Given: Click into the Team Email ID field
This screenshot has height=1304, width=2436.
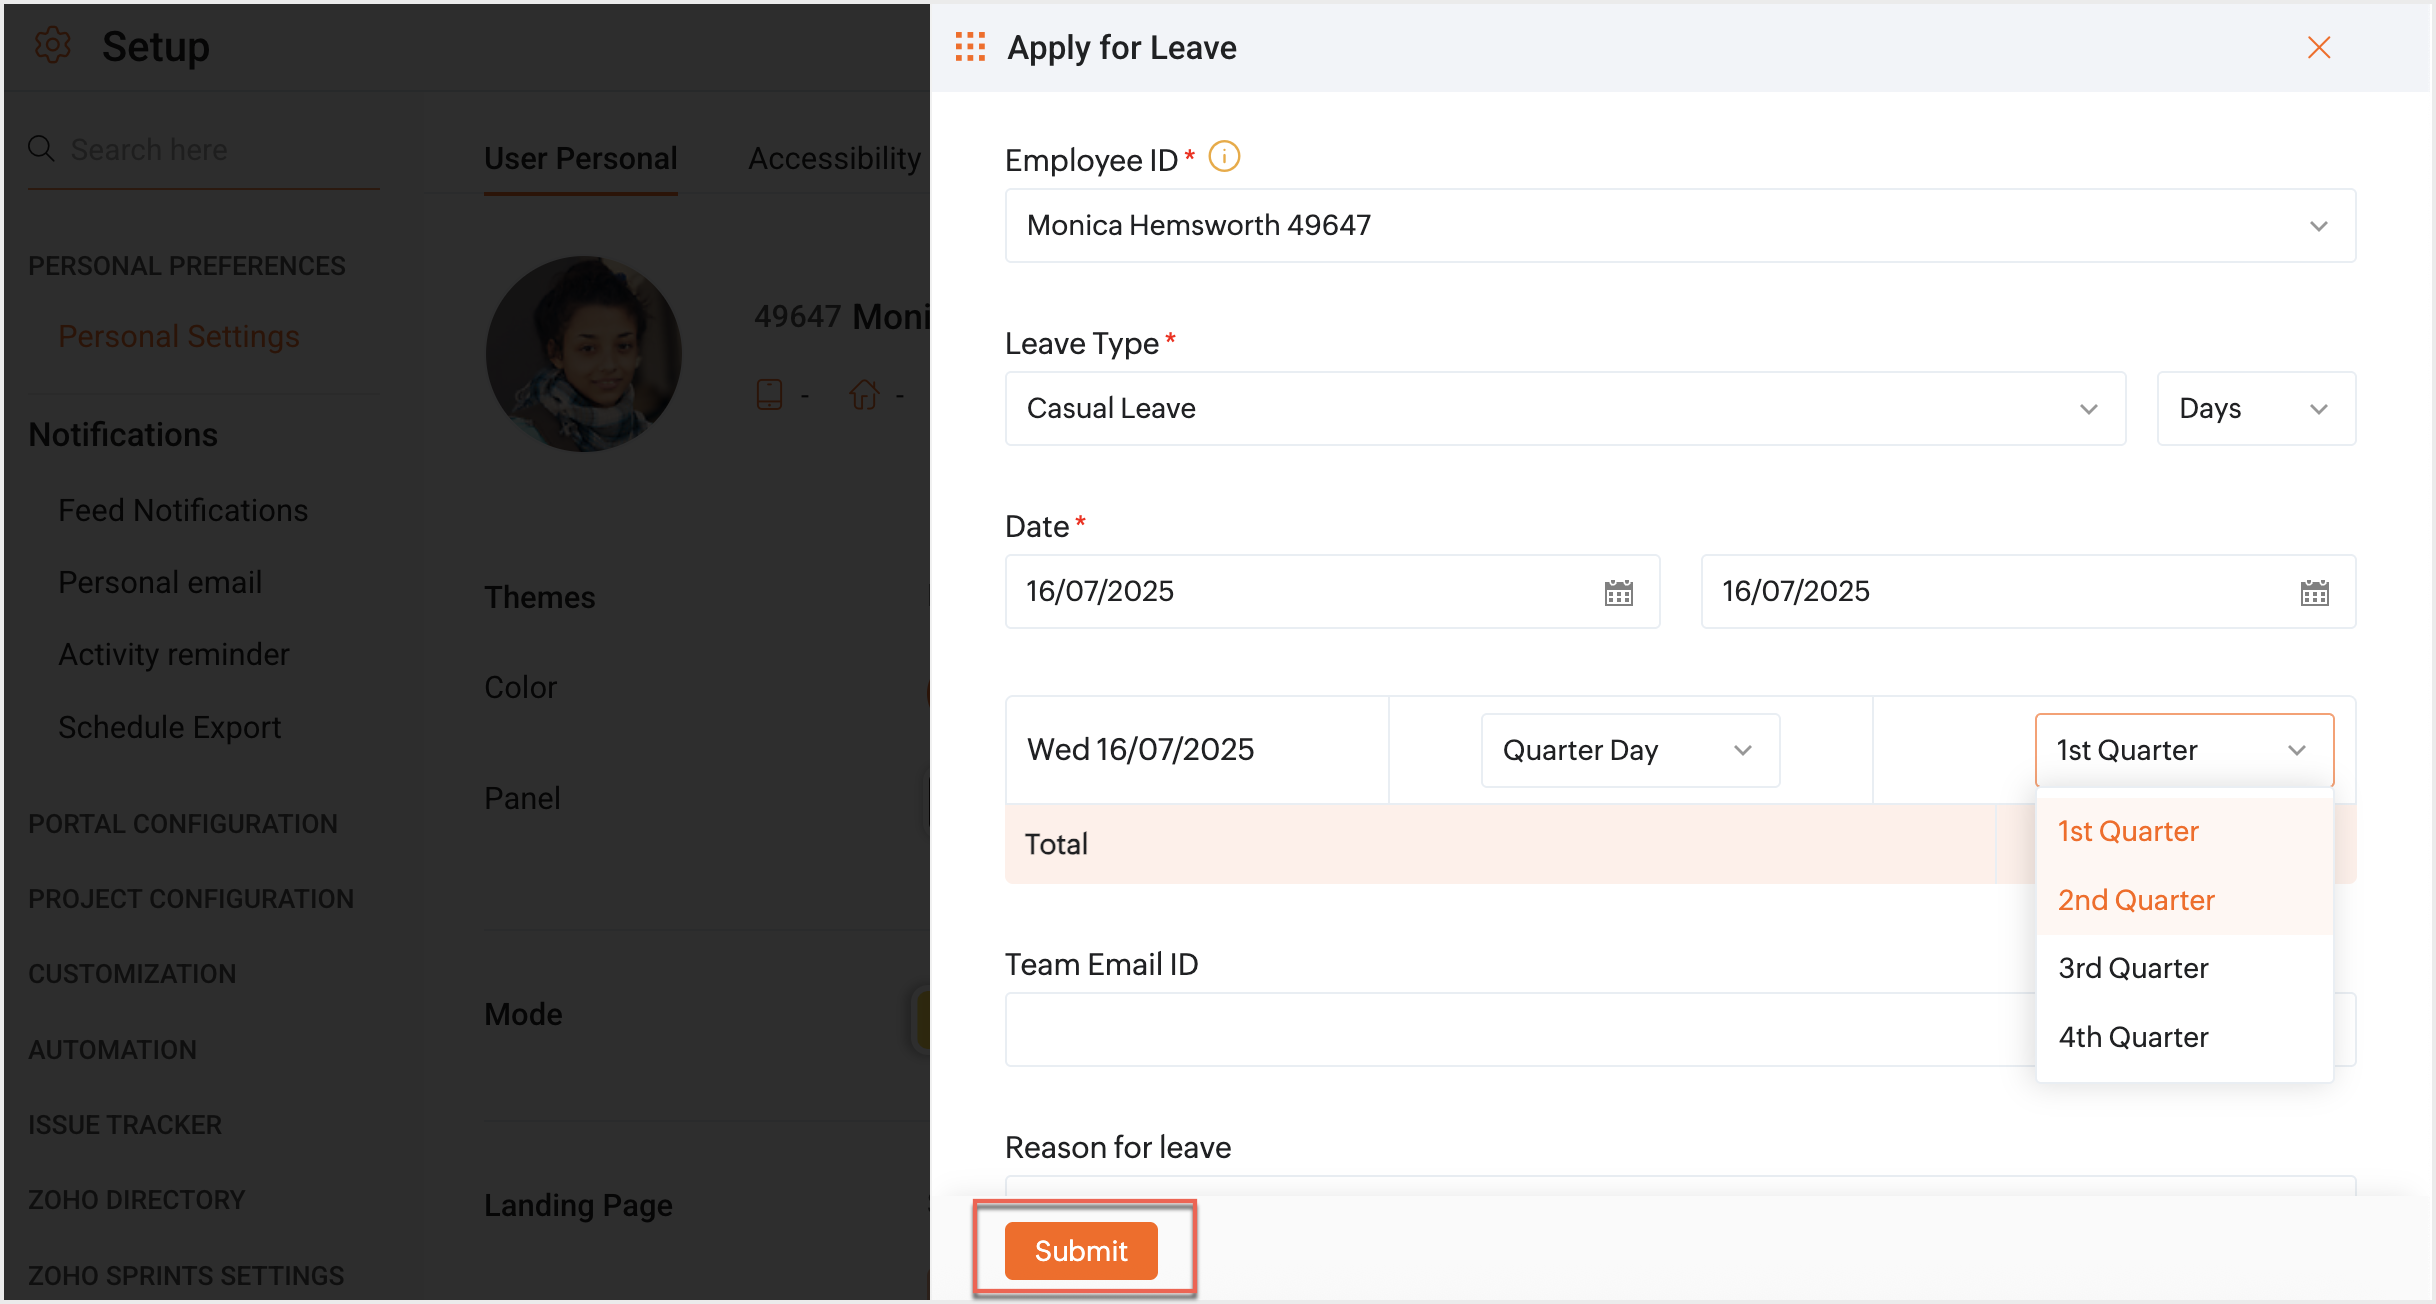Looking at the screenshot, I should pyautogui.click(x=1500, y=1029).
